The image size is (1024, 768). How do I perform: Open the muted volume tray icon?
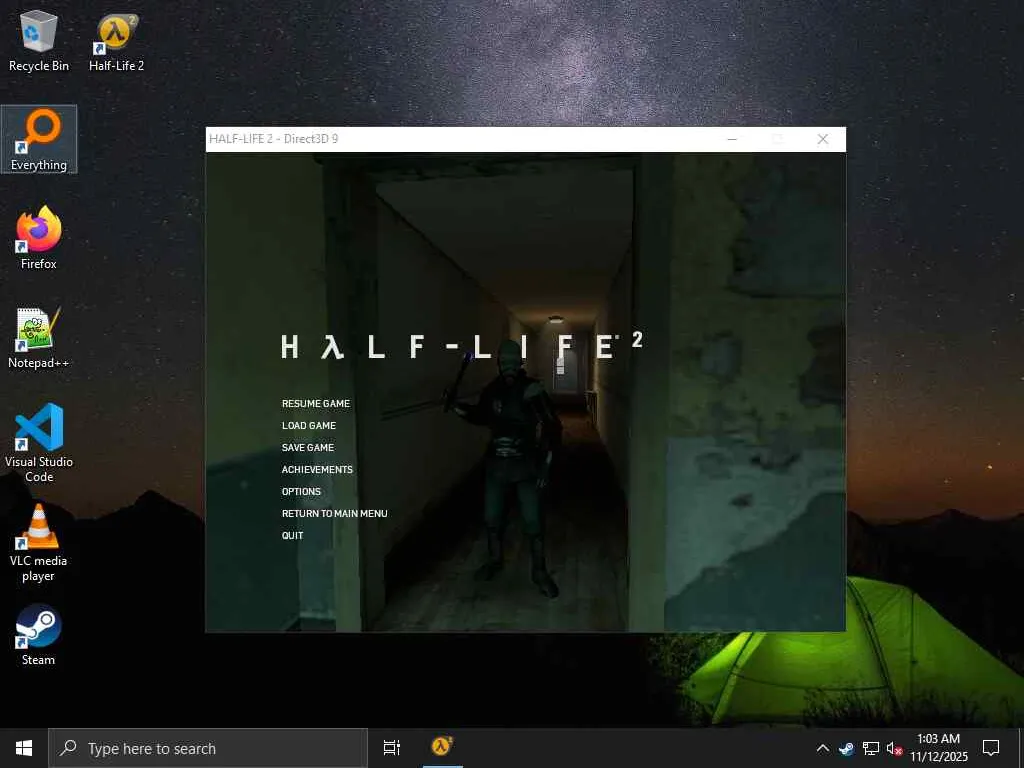(x=894, y=748)
